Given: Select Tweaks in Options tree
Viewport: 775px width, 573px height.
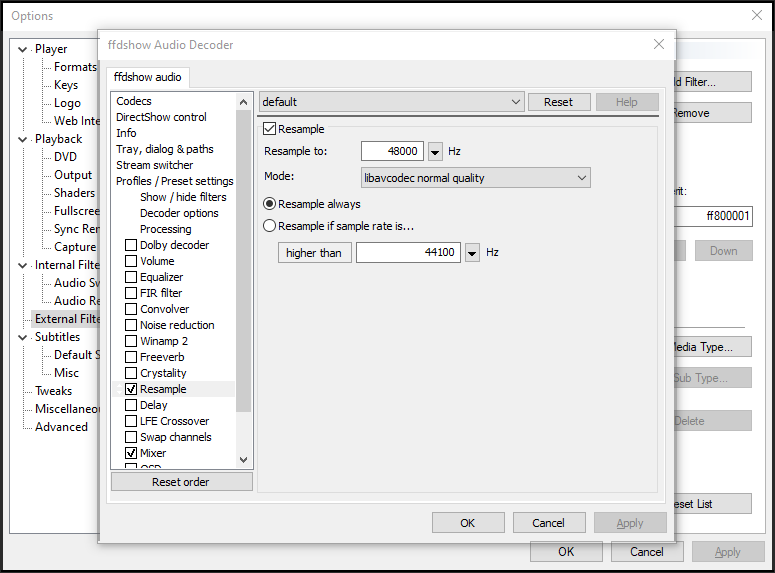Looking at the screenshot, I should tap(53, 391).
